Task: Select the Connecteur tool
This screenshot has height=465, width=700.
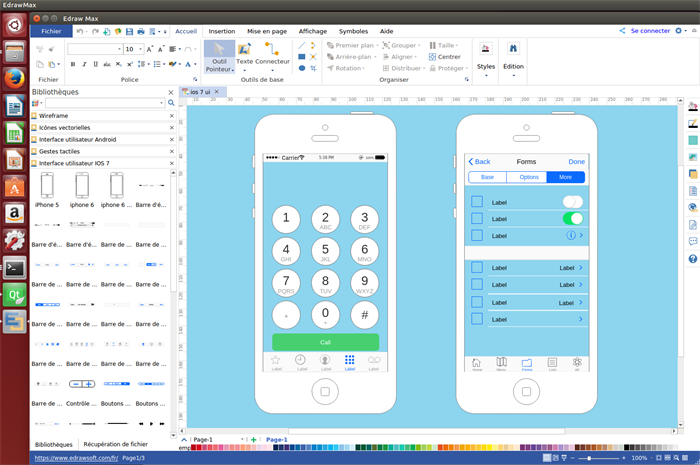Action: [x=272, y=57]
